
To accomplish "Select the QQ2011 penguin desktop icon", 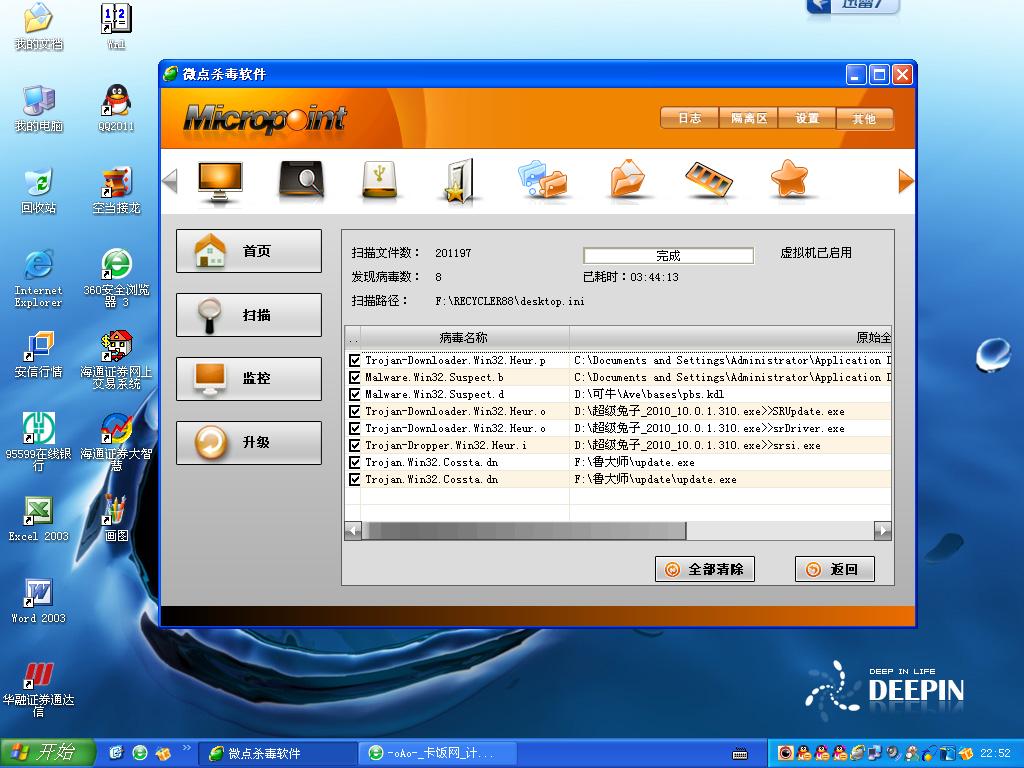I will pyautogui.click(x=116, y=109).
